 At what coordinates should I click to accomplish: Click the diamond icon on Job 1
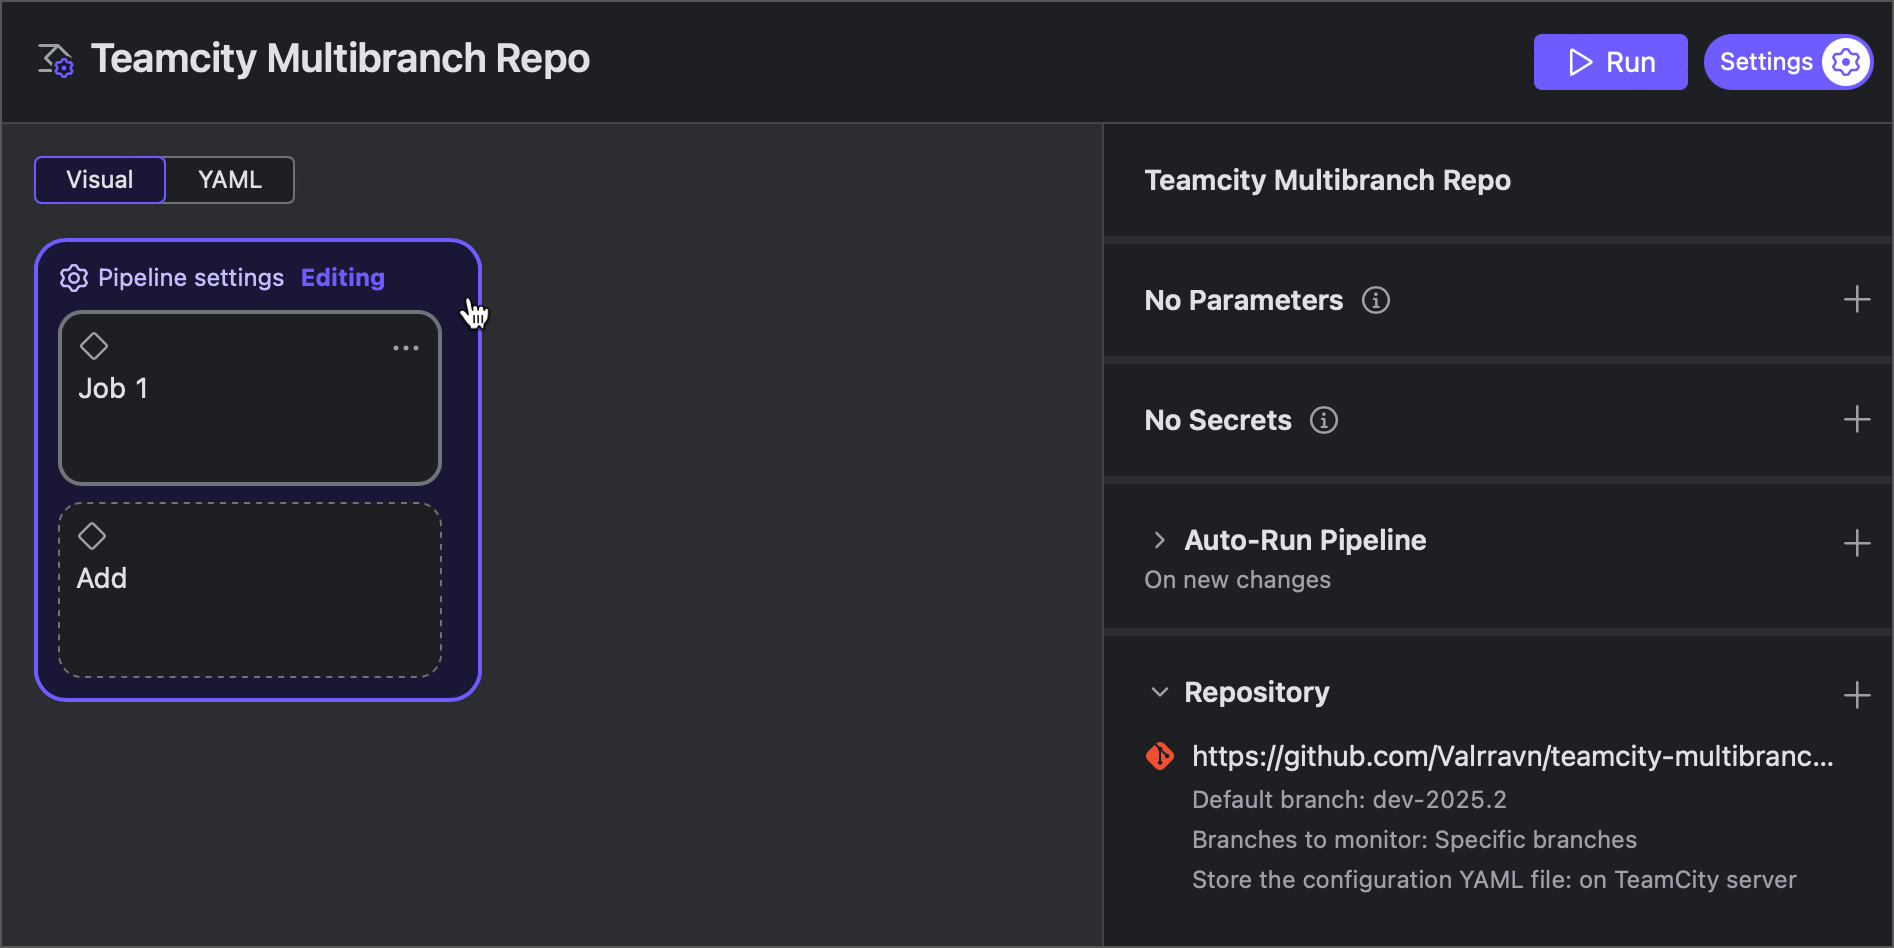coord(94,345)
